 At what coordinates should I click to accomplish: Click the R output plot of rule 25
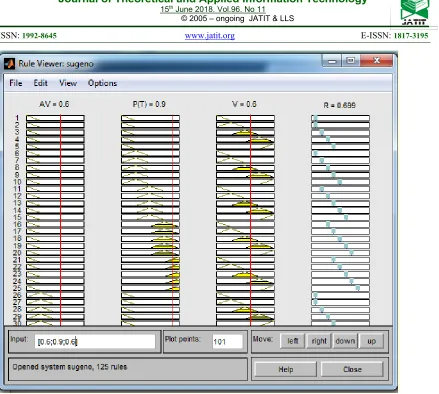pyautogui.click(x=340, y=288)
